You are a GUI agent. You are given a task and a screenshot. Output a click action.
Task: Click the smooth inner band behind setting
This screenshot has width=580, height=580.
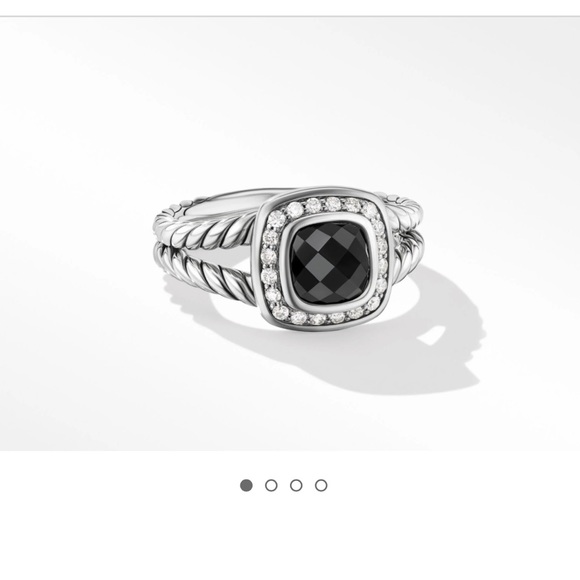229,202
